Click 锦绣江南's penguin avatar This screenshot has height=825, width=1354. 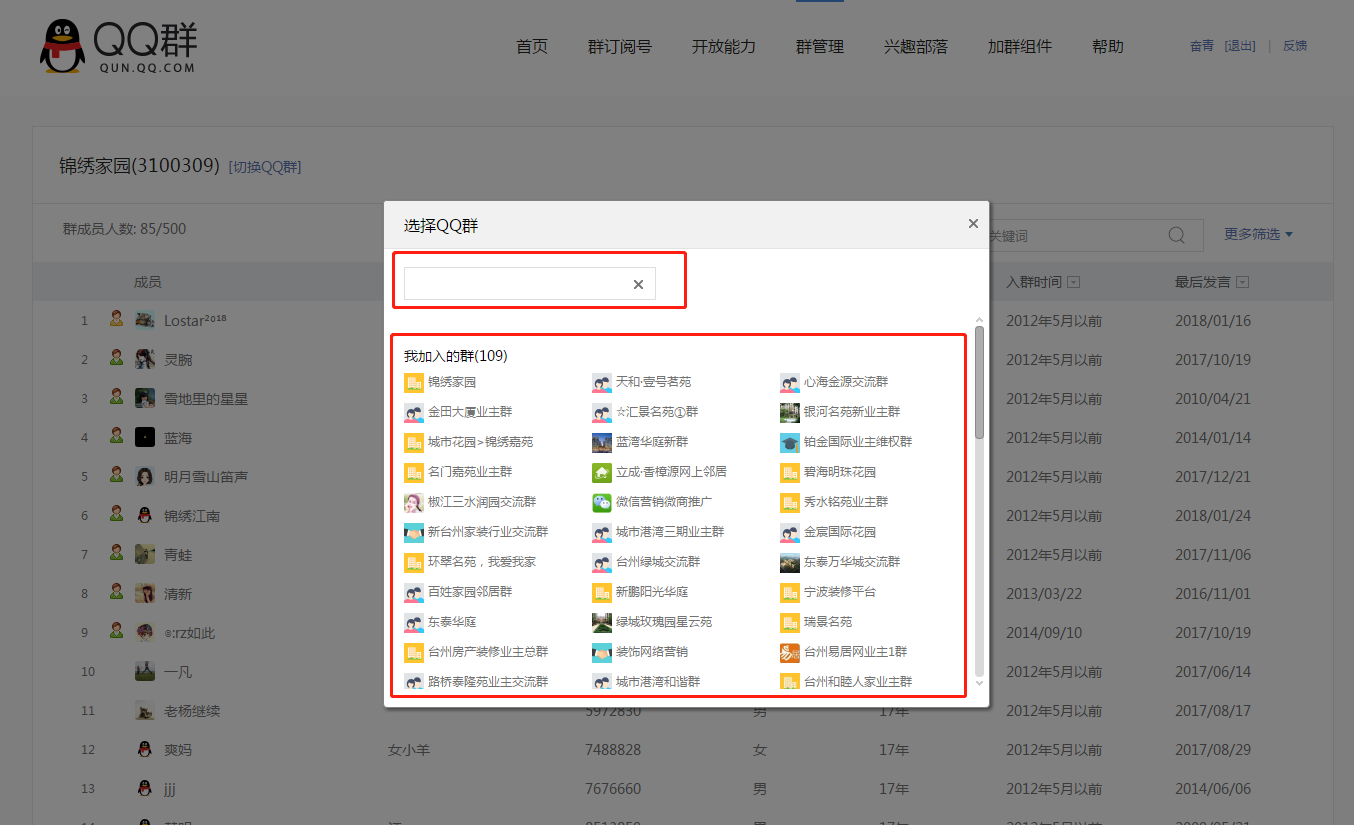coord(145,515)
